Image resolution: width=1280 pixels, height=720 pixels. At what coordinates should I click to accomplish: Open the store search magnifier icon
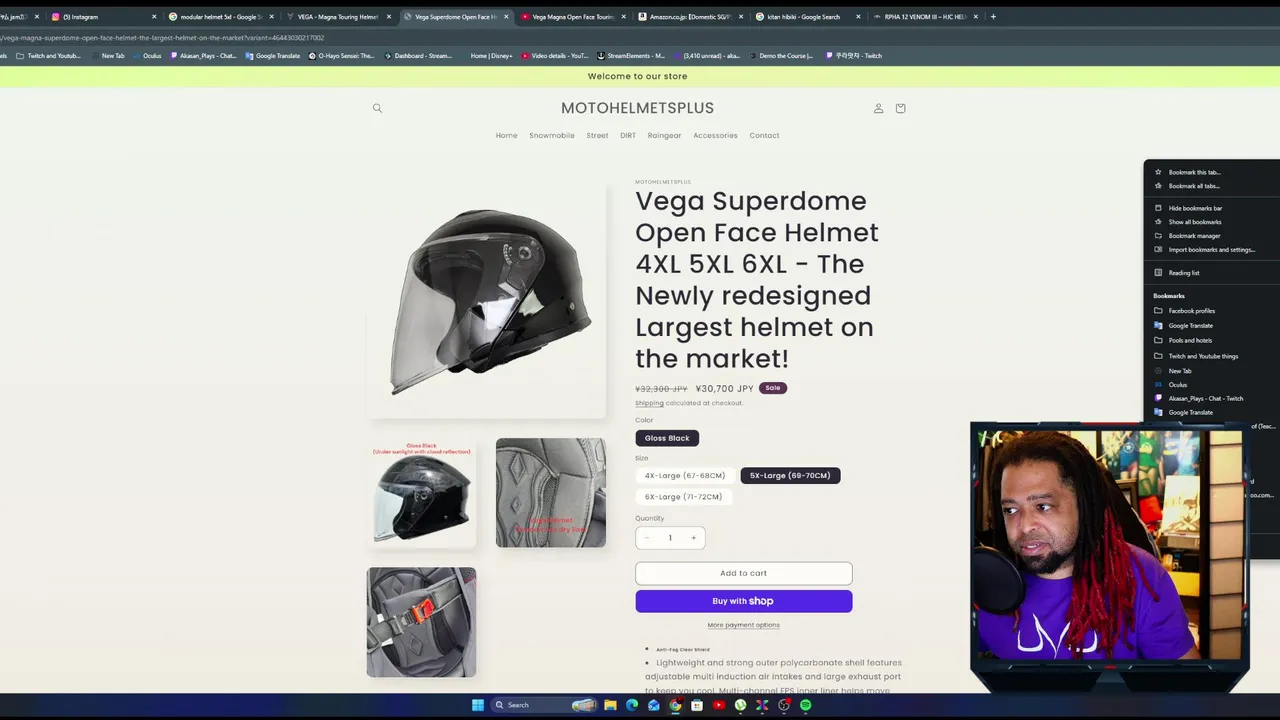[377, 108]
